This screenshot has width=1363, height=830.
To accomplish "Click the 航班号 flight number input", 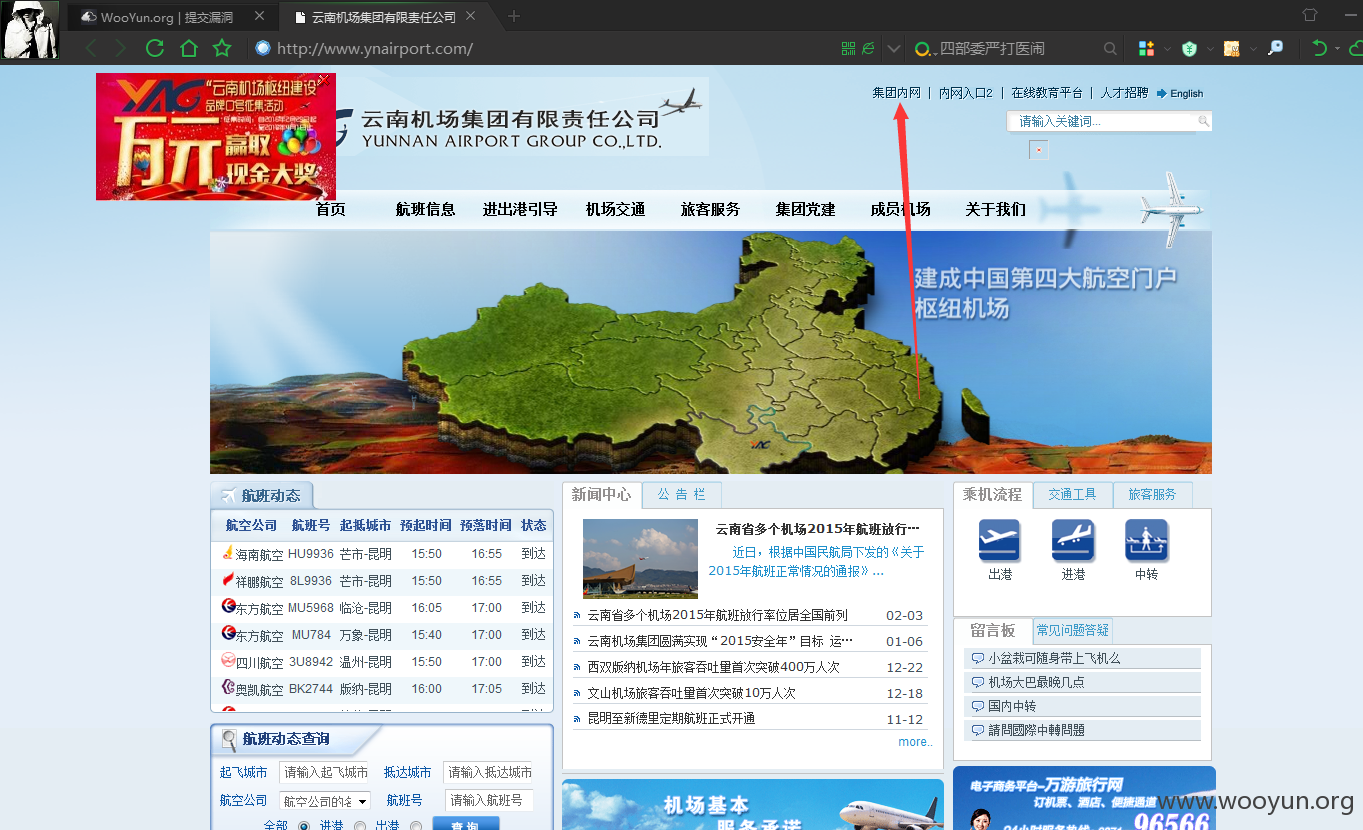I will click(x=488, y=800).
